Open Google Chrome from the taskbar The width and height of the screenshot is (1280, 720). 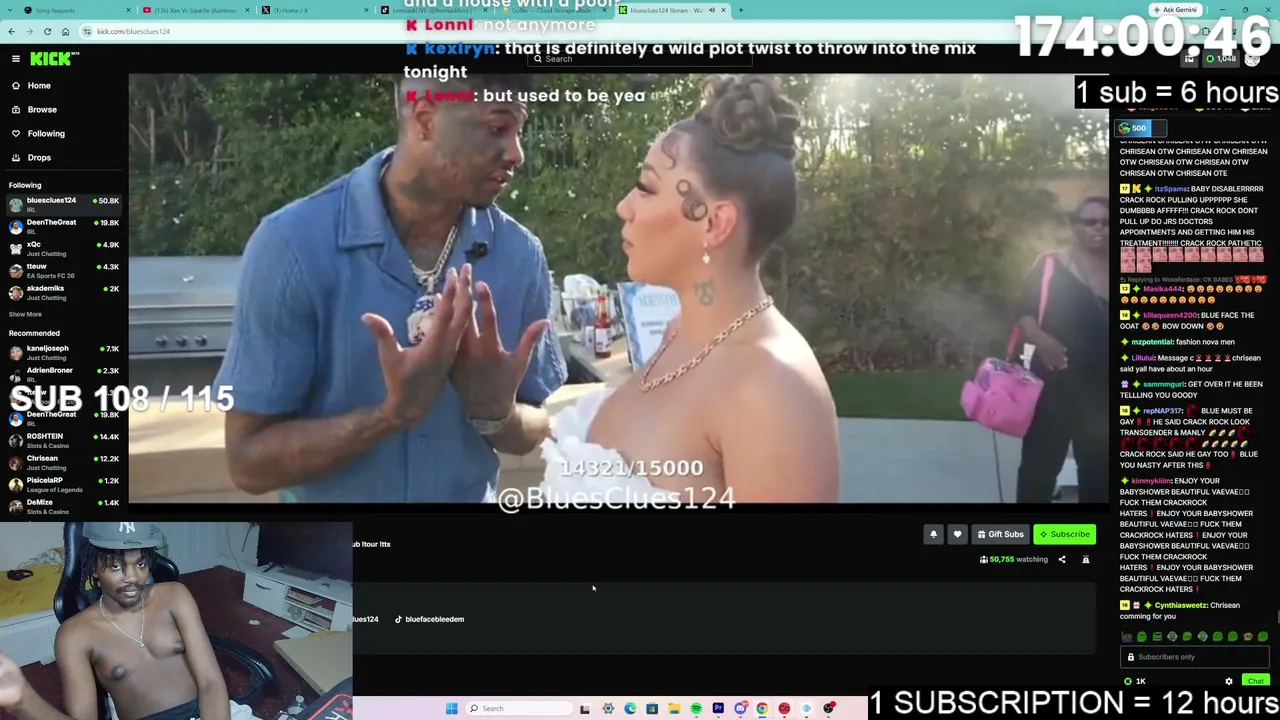[762, 709]
